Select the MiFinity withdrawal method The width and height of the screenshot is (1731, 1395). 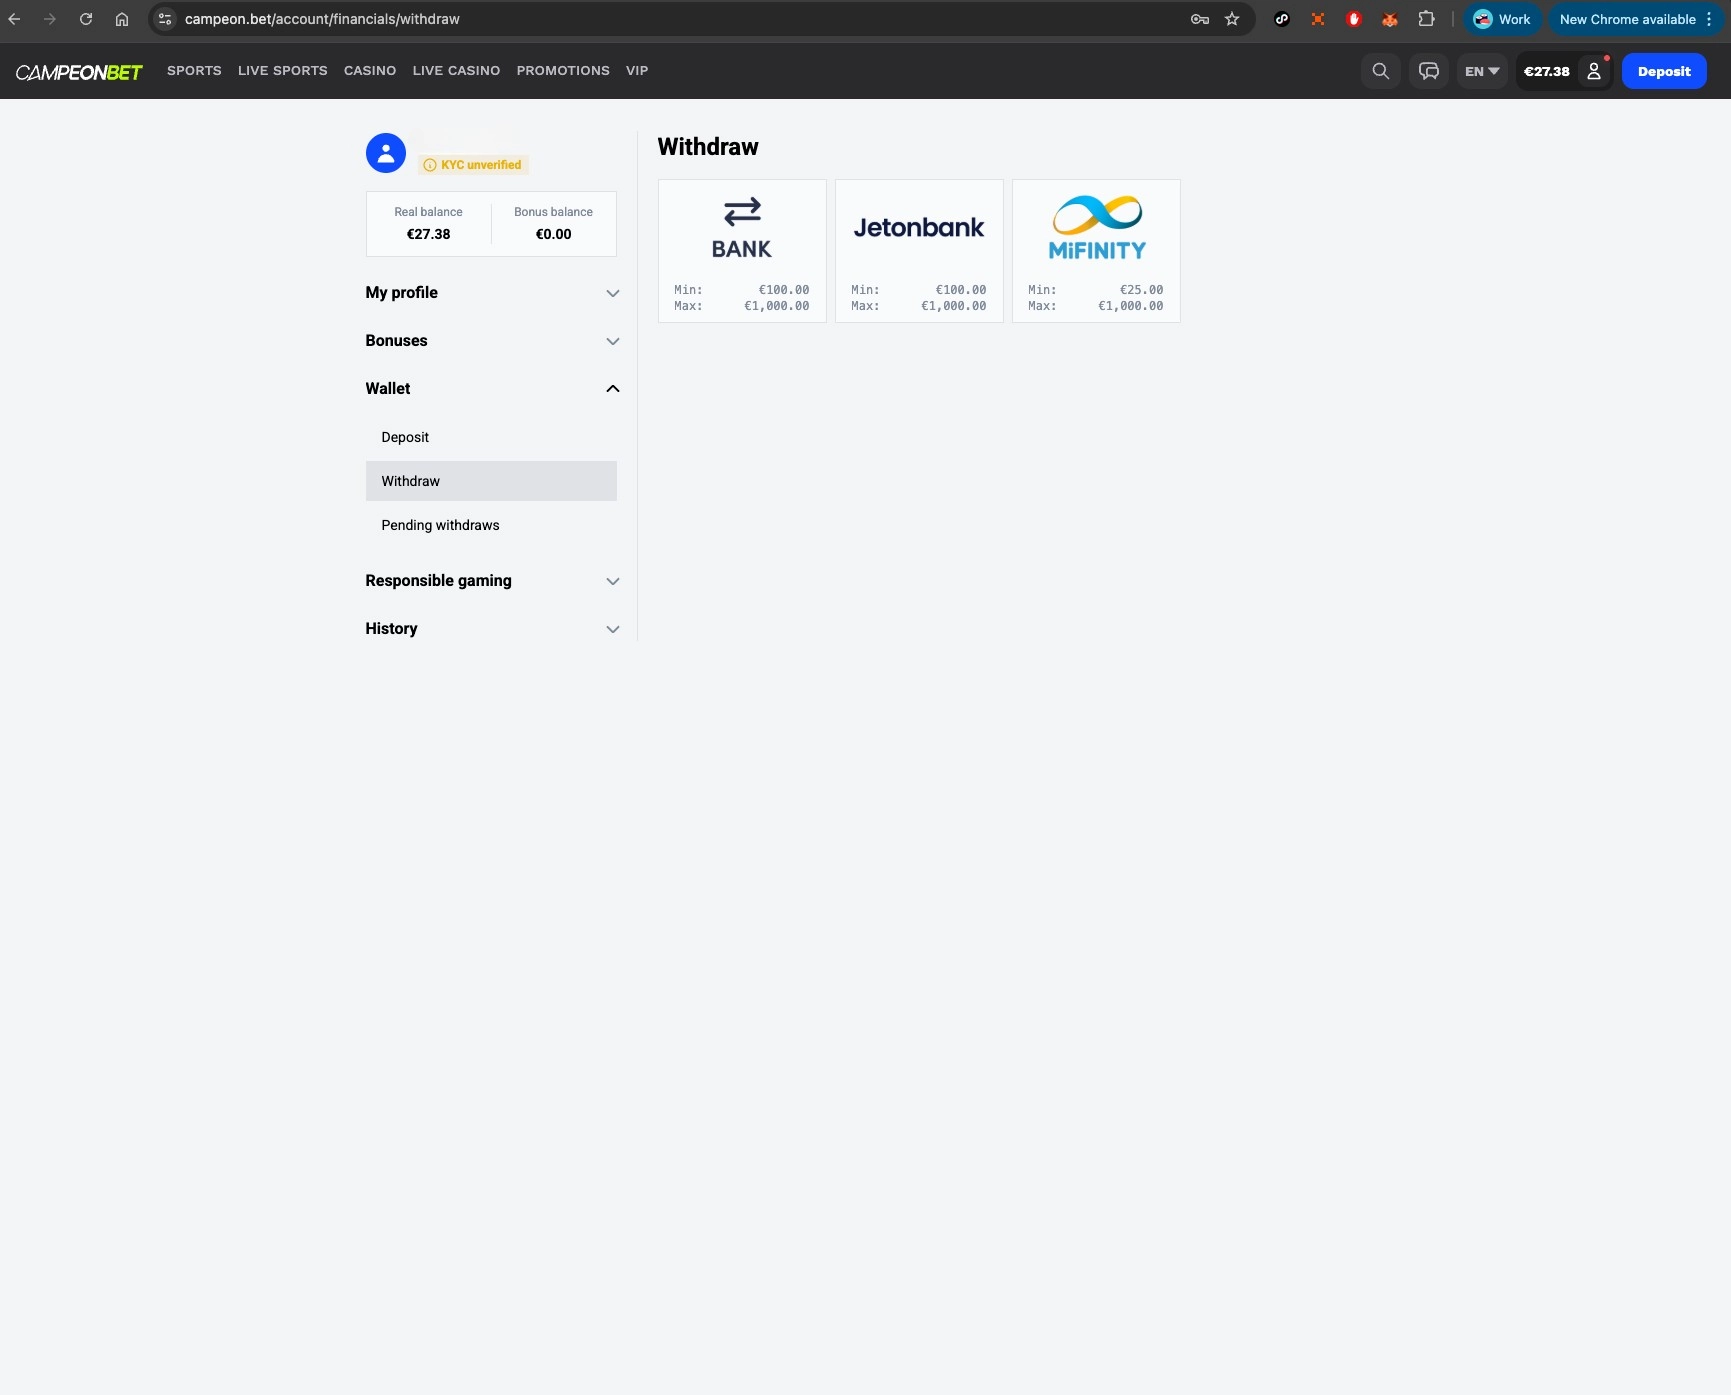coord(1096,251)
